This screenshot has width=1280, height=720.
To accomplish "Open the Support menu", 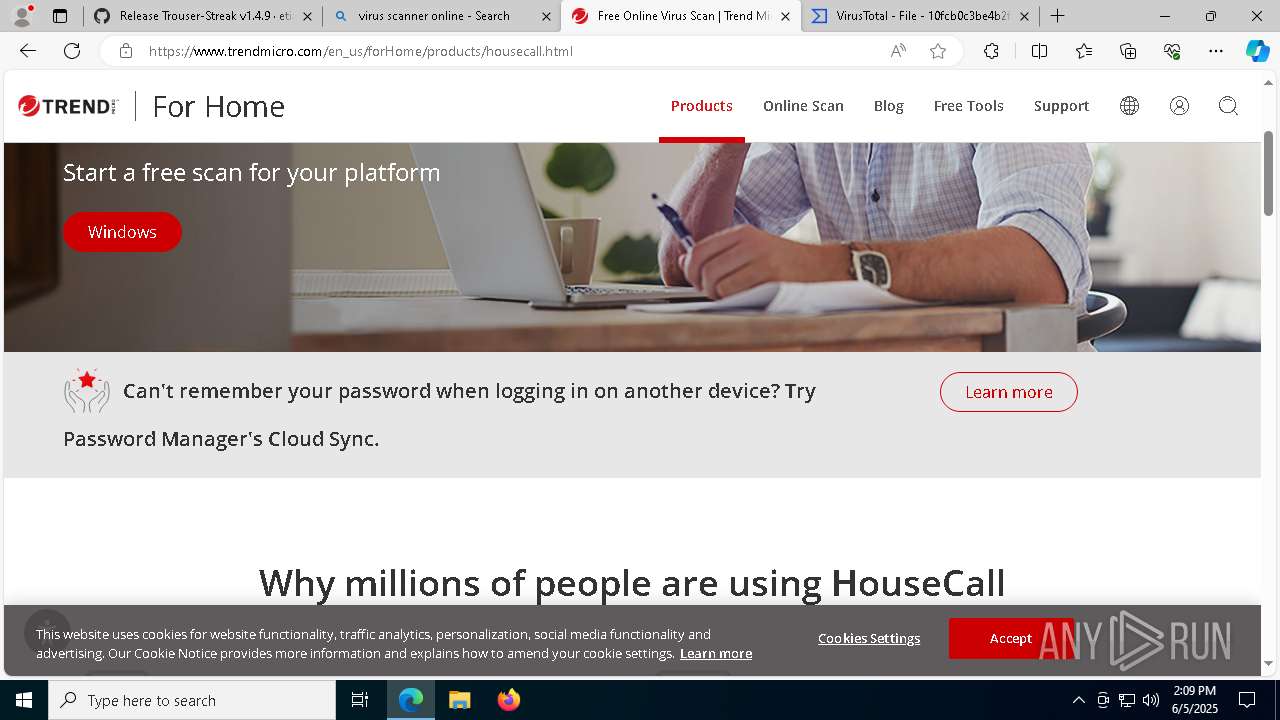I will tap(1061, 106).
